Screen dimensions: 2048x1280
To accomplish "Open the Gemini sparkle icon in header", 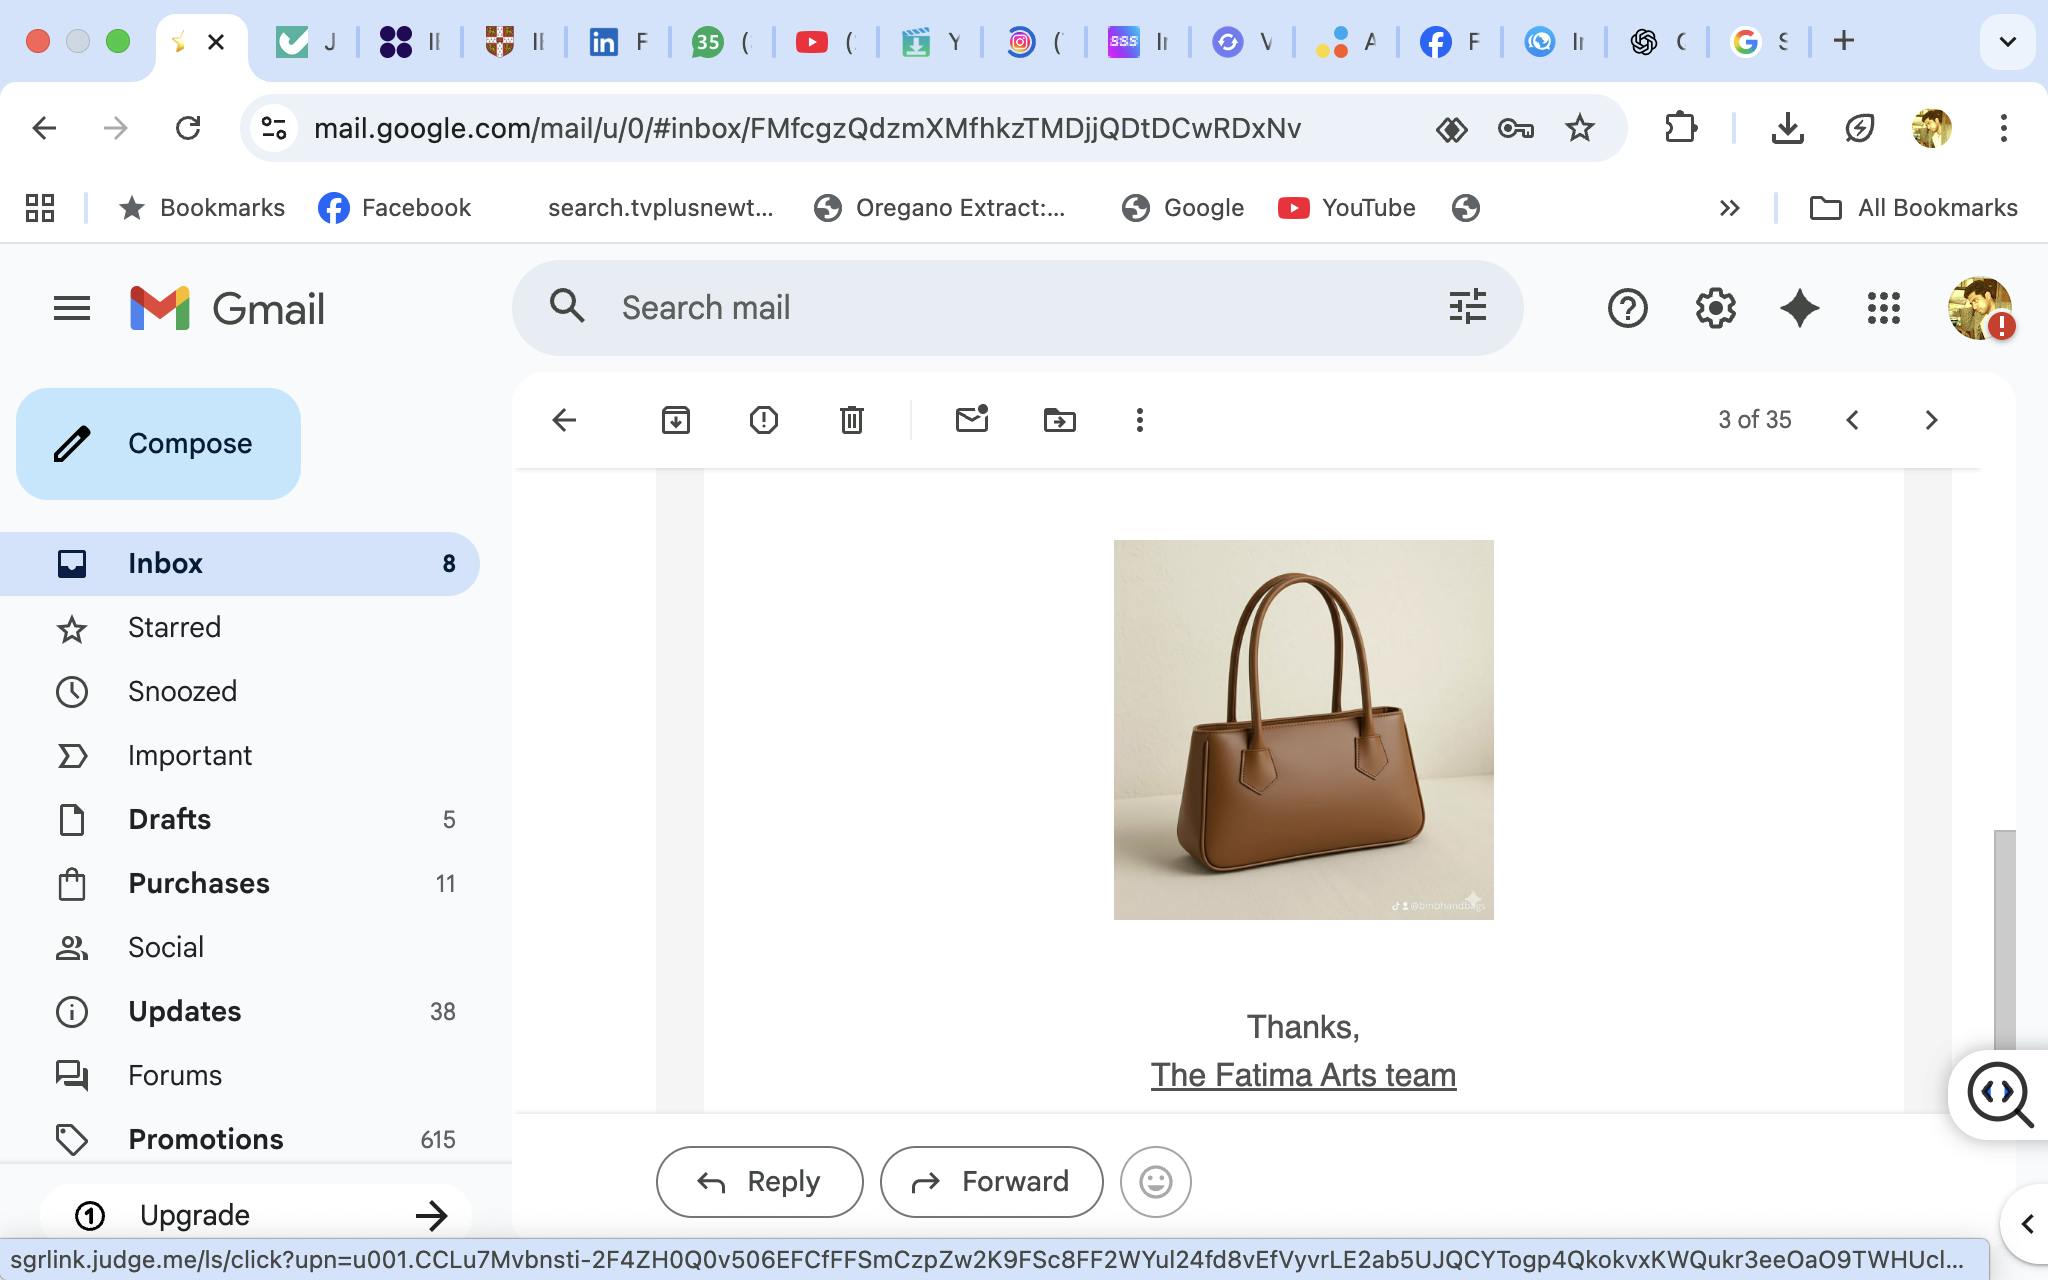I will (1799, 308).
